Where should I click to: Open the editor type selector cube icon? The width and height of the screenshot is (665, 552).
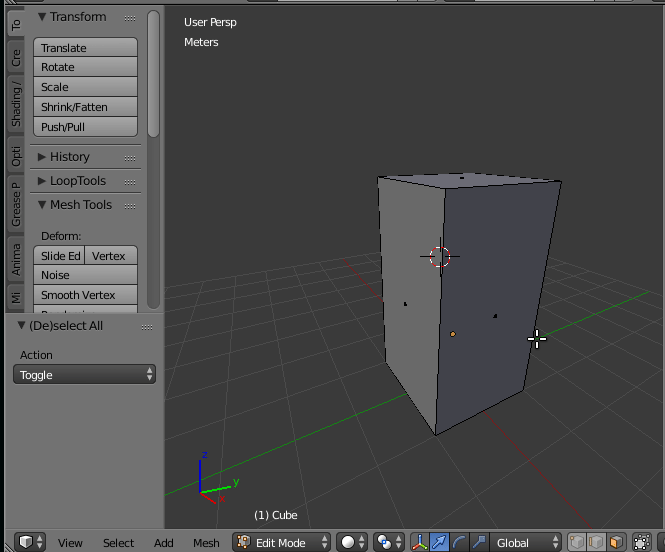pos(30,542)
